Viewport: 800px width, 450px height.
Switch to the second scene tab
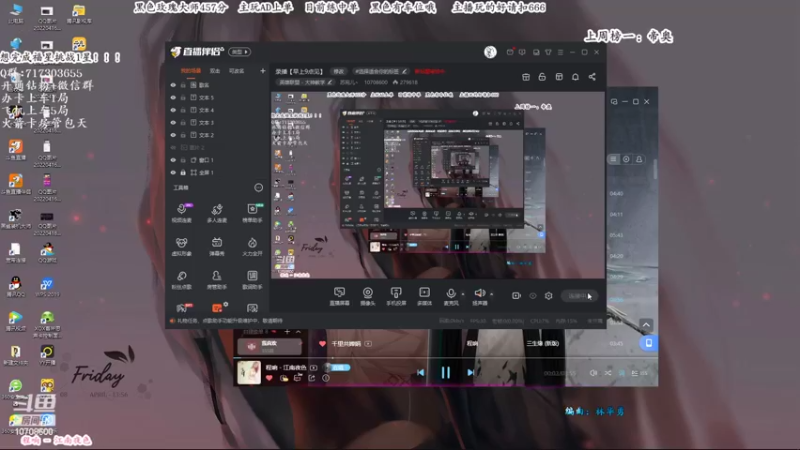click(215, 71)
